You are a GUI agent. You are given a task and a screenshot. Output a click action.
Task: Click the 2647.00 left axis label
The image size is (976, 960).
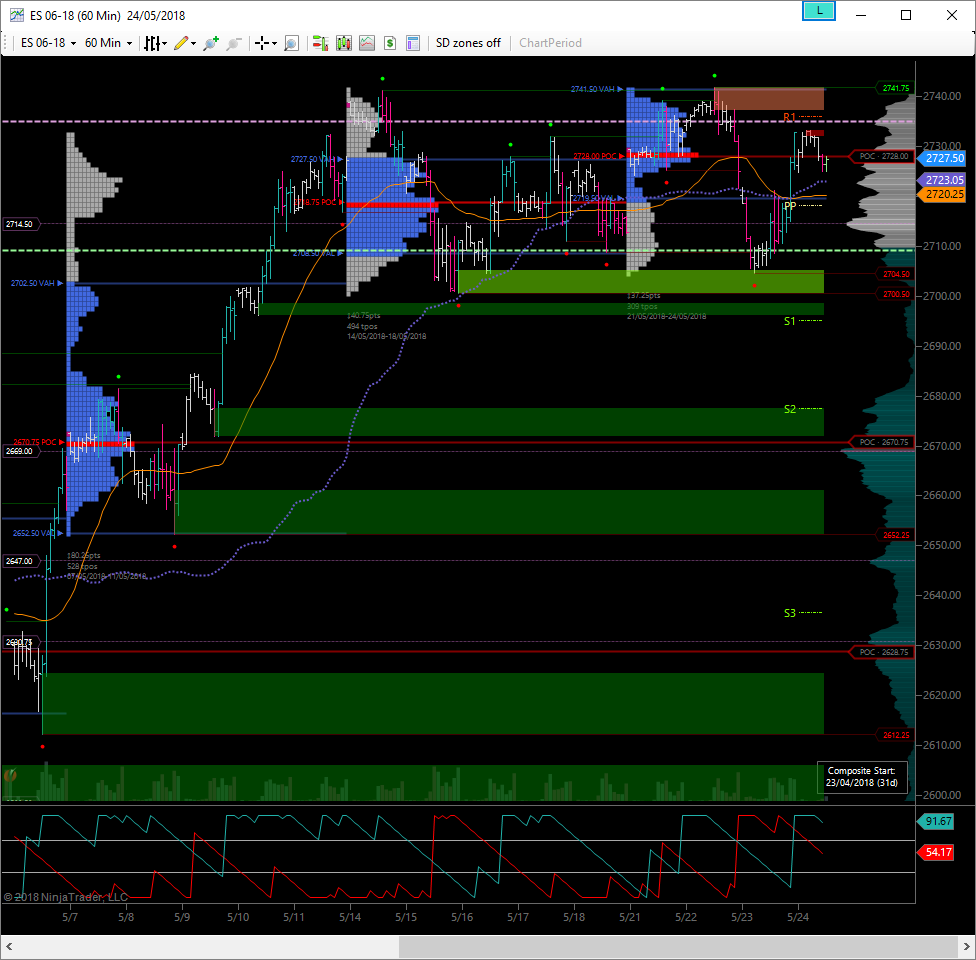21,561
